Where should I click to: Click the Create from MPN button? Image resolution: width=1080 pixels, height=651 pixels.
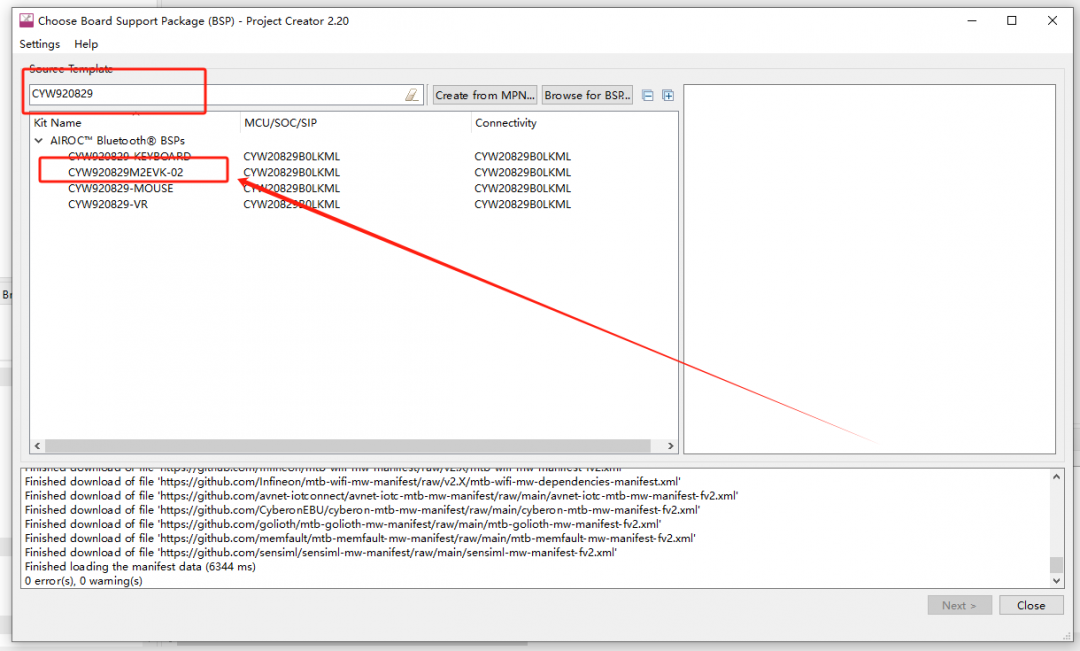484,94
